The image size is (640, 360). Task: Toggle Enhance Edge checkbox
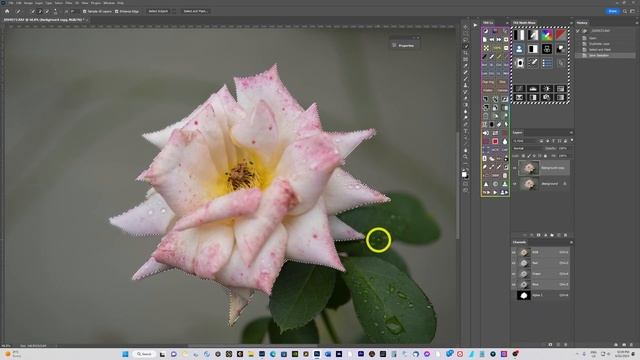point(116,11)
